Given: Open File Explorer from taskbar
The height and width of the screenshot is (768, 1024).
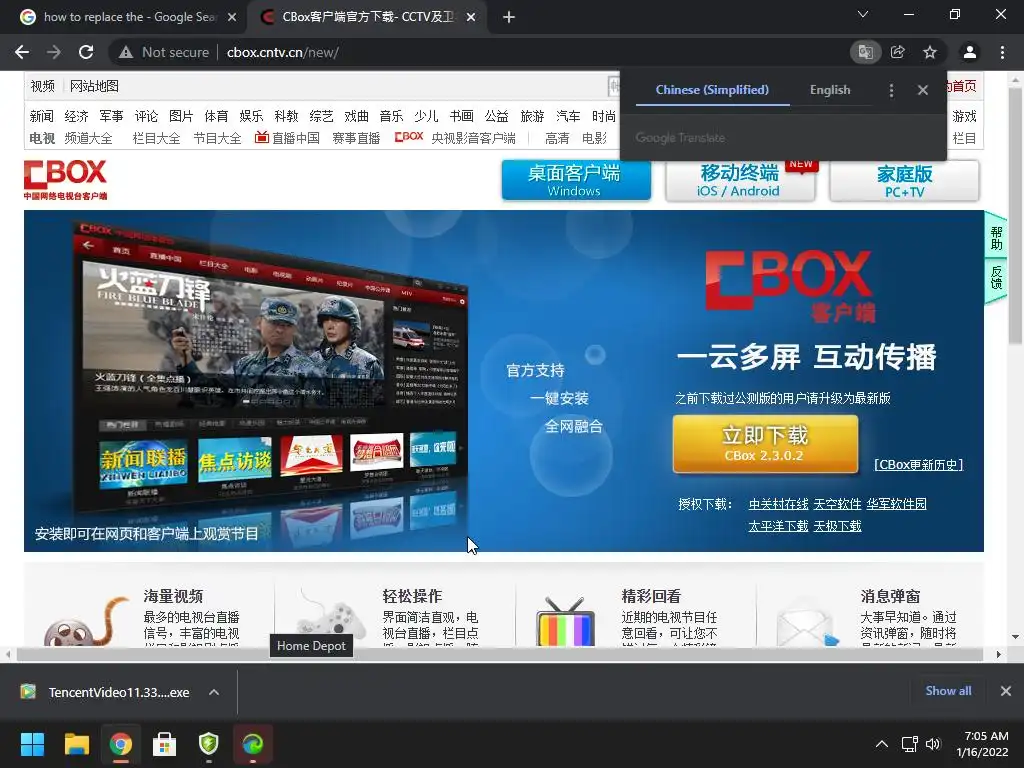Looking at the screenshot, I should (76, 744).
